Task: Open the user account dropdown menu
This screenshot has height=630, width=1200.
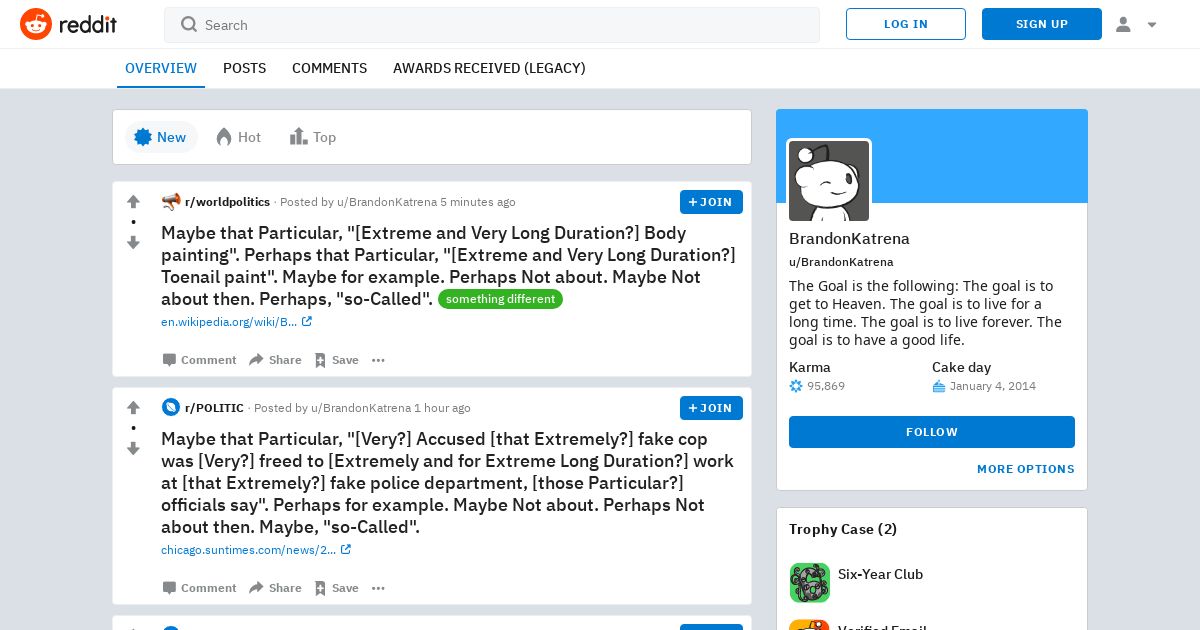Action: pyautogui.click(x=1136, y=24)
